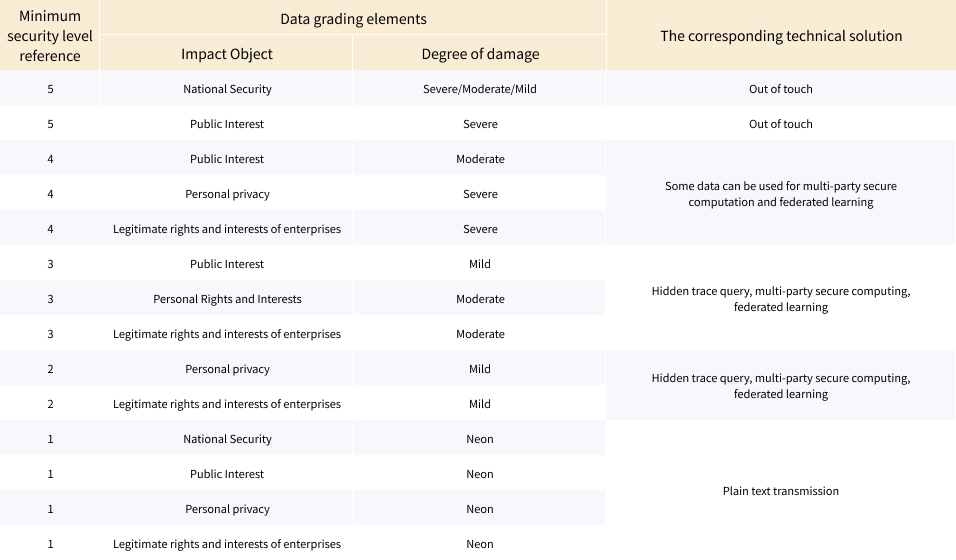
Task: Select "National Security" in the level 1 row
Action: [227, 439]
